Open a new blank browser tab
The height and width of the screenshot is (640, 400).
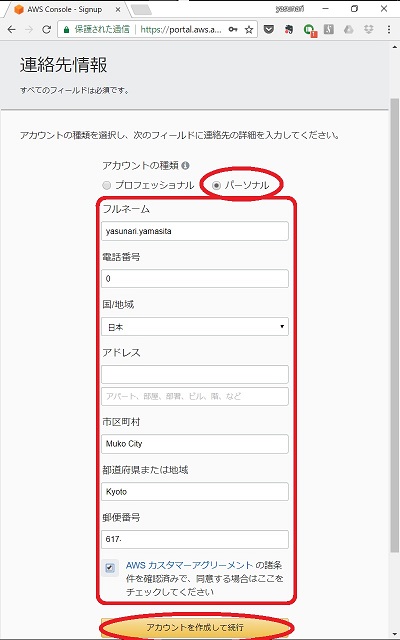[142, 10]
